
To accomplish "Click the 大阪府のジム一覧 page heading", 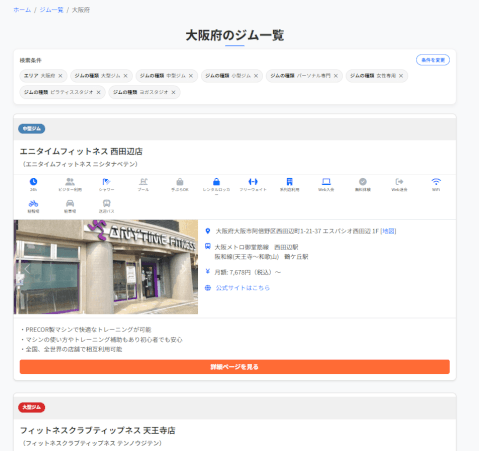I will pyautogui.click(x=235, y=35).
